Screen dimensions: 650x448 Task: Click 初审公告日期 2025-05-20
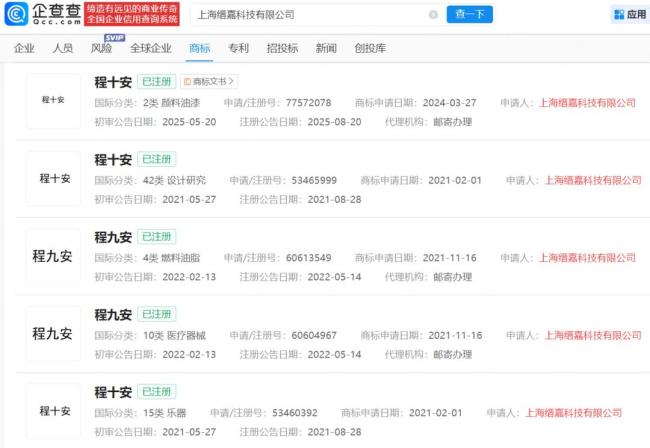click(189, 122)
